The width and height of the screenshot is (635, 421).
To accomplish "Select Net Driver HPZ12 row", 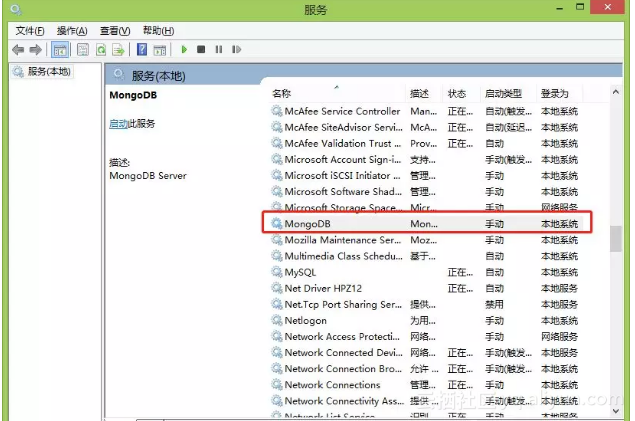I will pyautogui.click(x=427, y=288).
